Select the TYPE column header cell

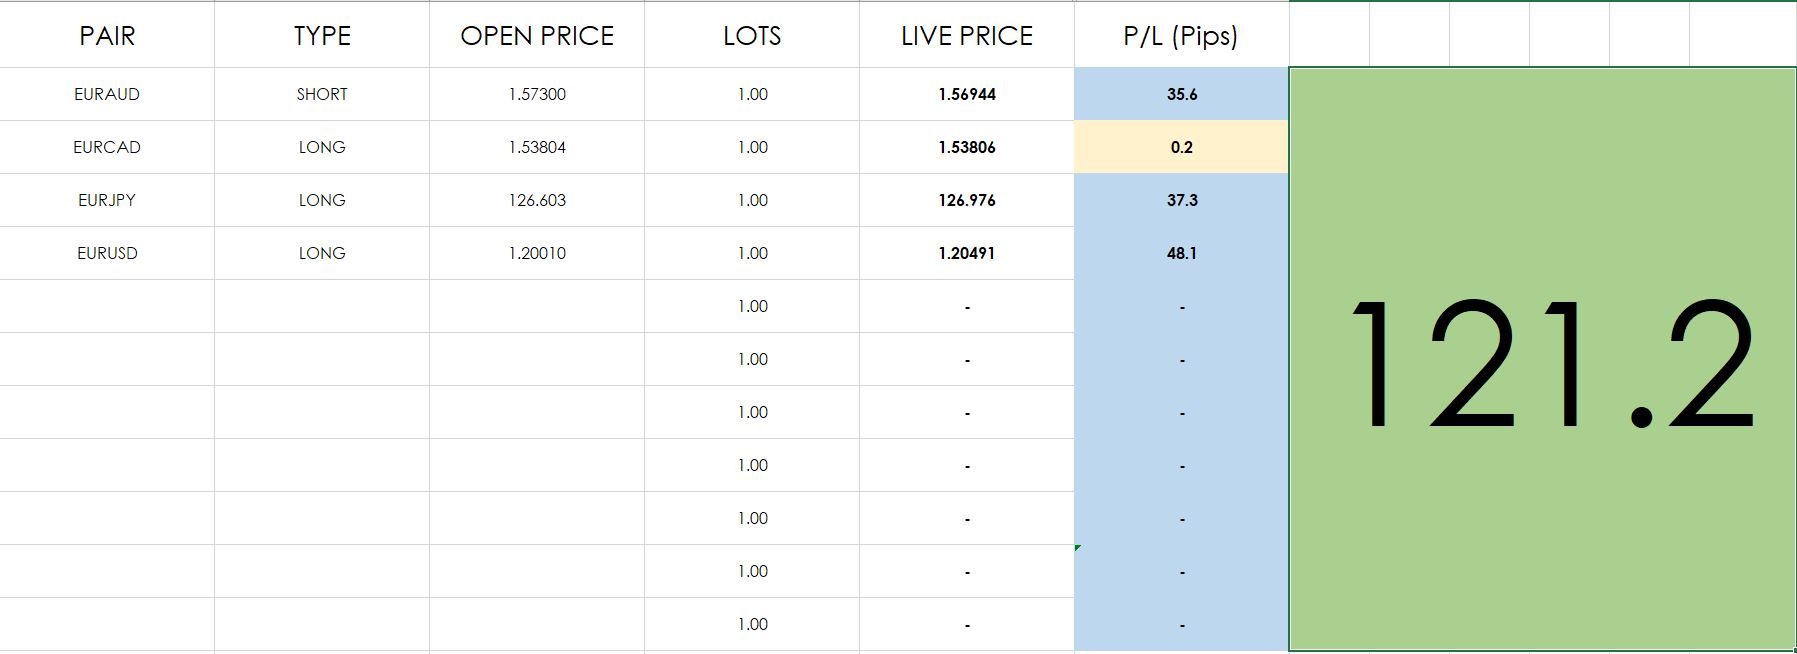(322, 36)
